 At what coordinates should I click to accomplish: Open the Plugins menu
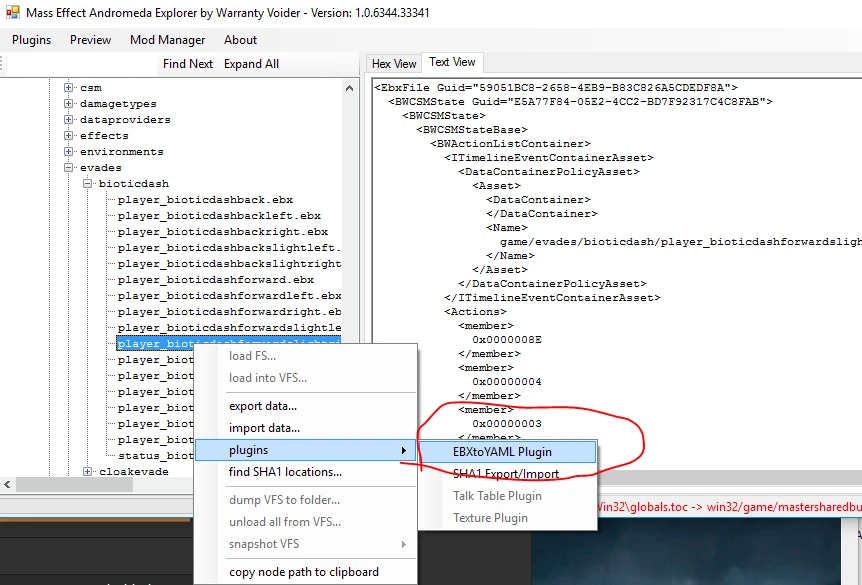coord(31,40)
